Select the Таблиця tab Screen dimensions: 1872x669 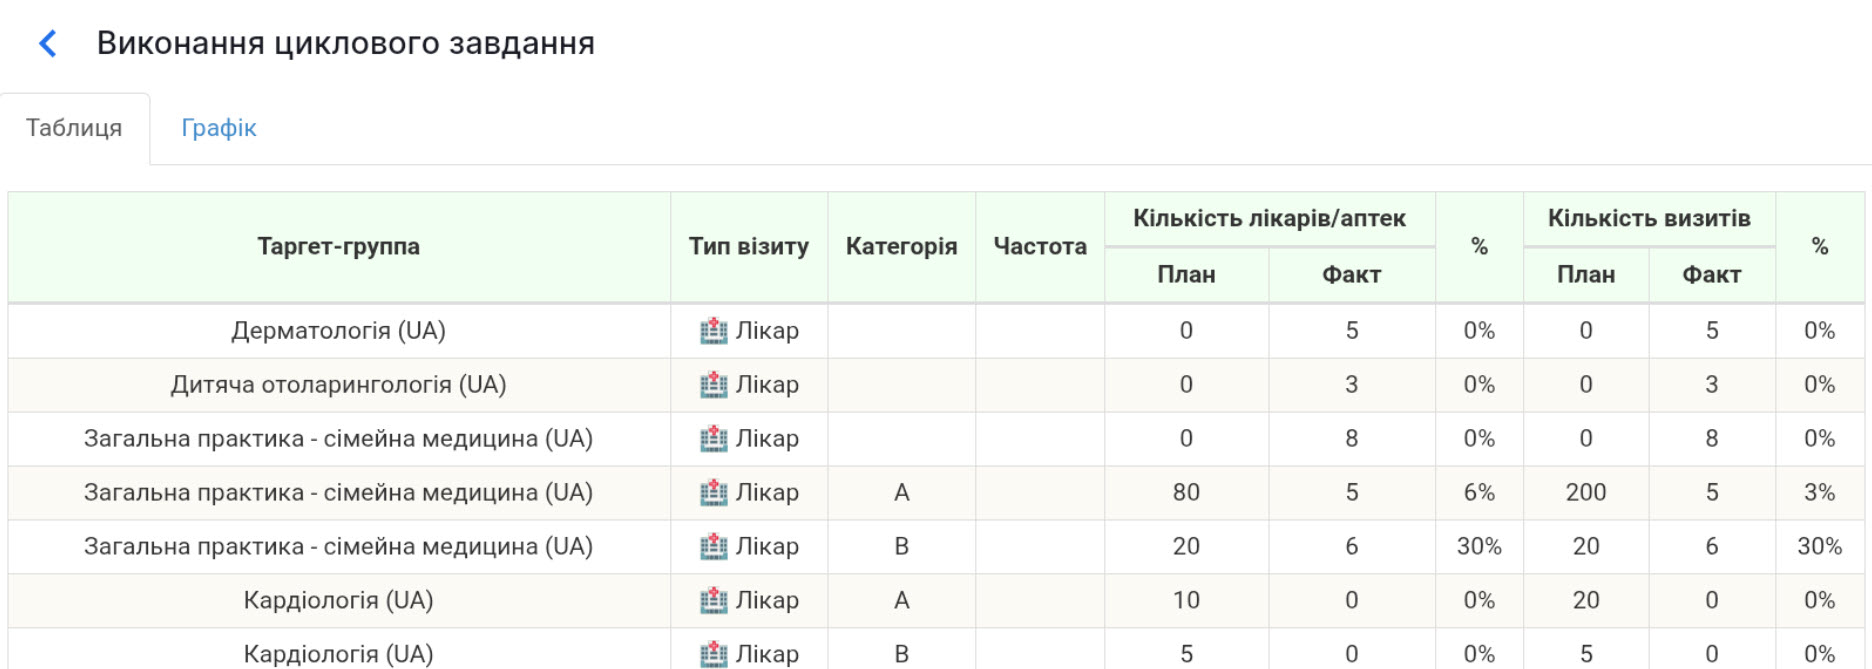pyautogui.click(x=74, y=128)
